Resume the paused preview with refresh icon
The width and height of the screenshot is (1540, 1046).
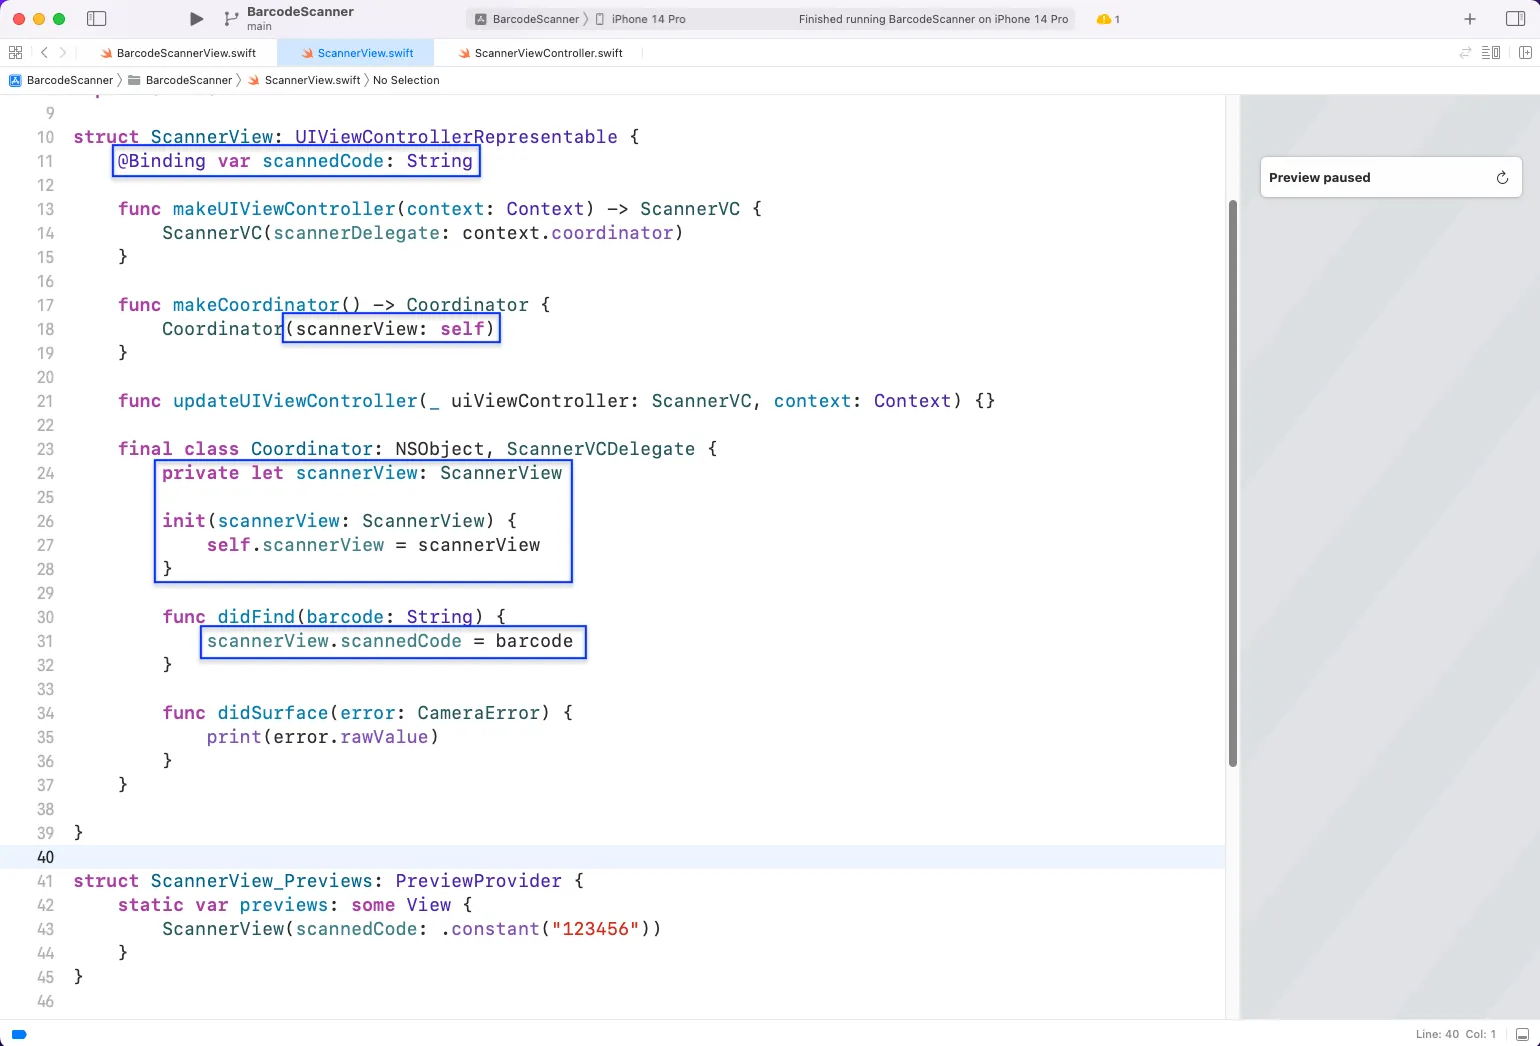[x=1502, y=177]
